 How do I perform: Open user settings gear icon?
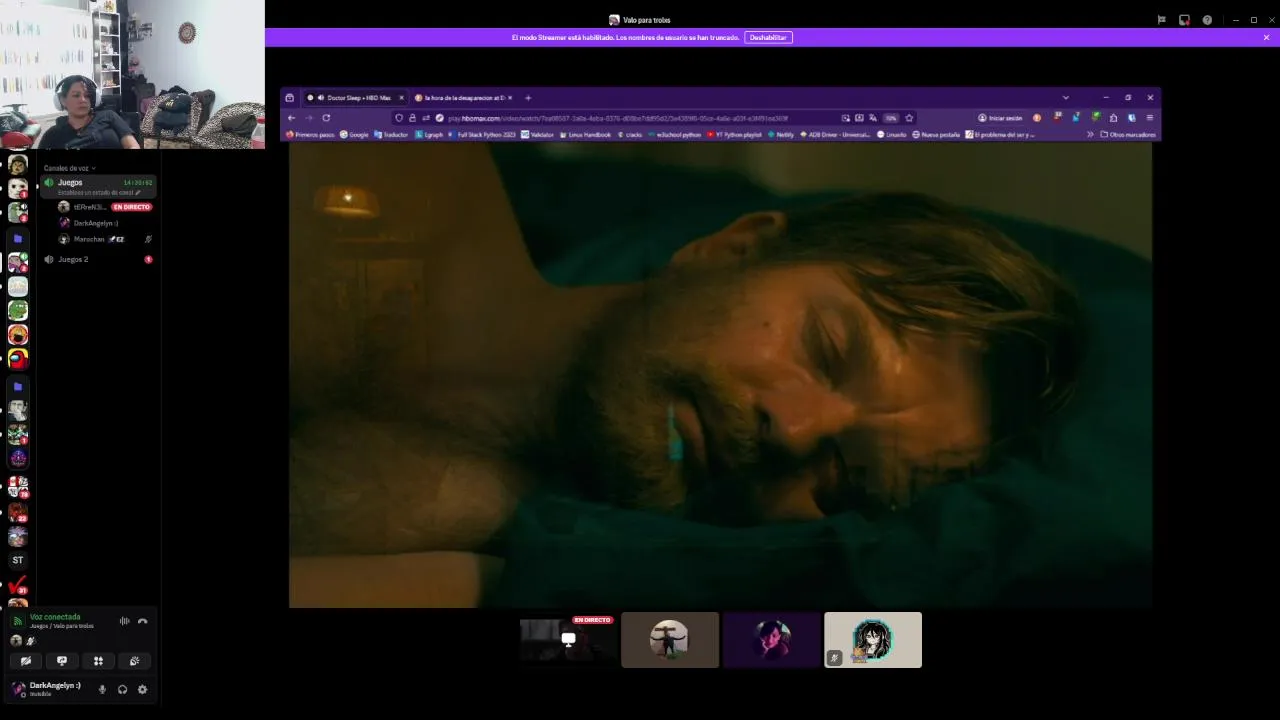click(x=142, y=689)
